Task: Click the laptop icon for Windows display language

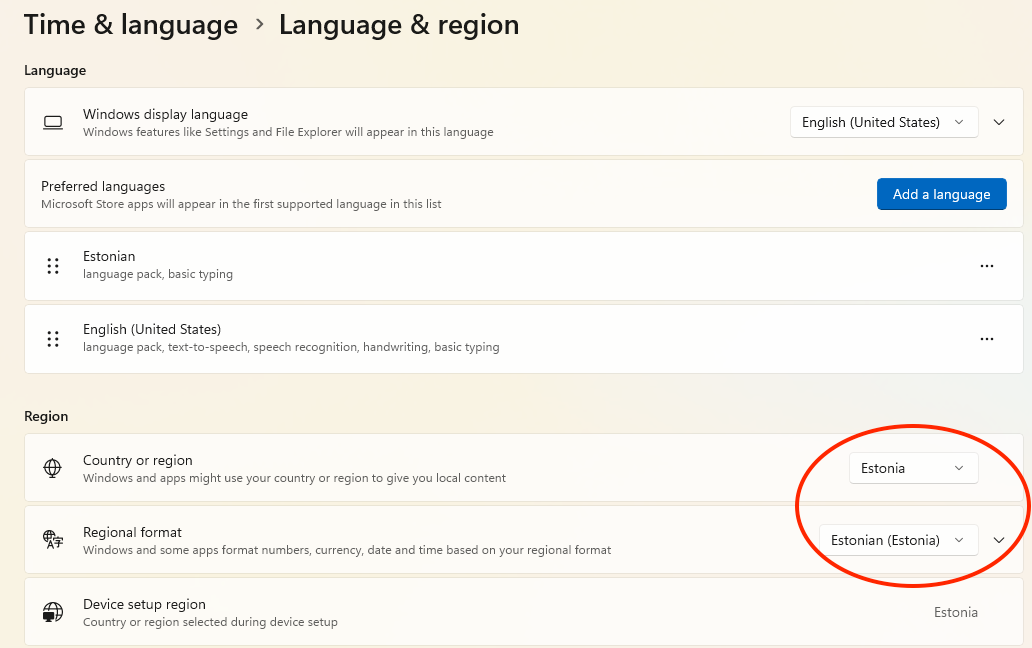Action: (53, 122)
